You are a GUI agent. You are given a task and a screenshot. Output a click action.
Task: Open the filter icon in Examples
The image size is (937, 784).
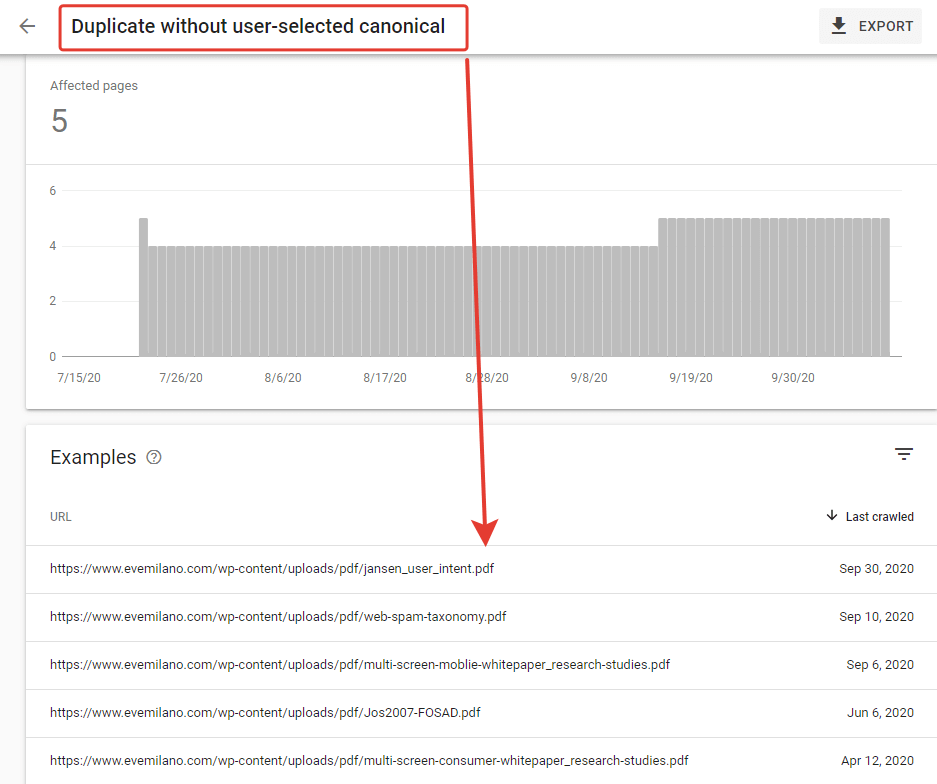coord(903,455)
